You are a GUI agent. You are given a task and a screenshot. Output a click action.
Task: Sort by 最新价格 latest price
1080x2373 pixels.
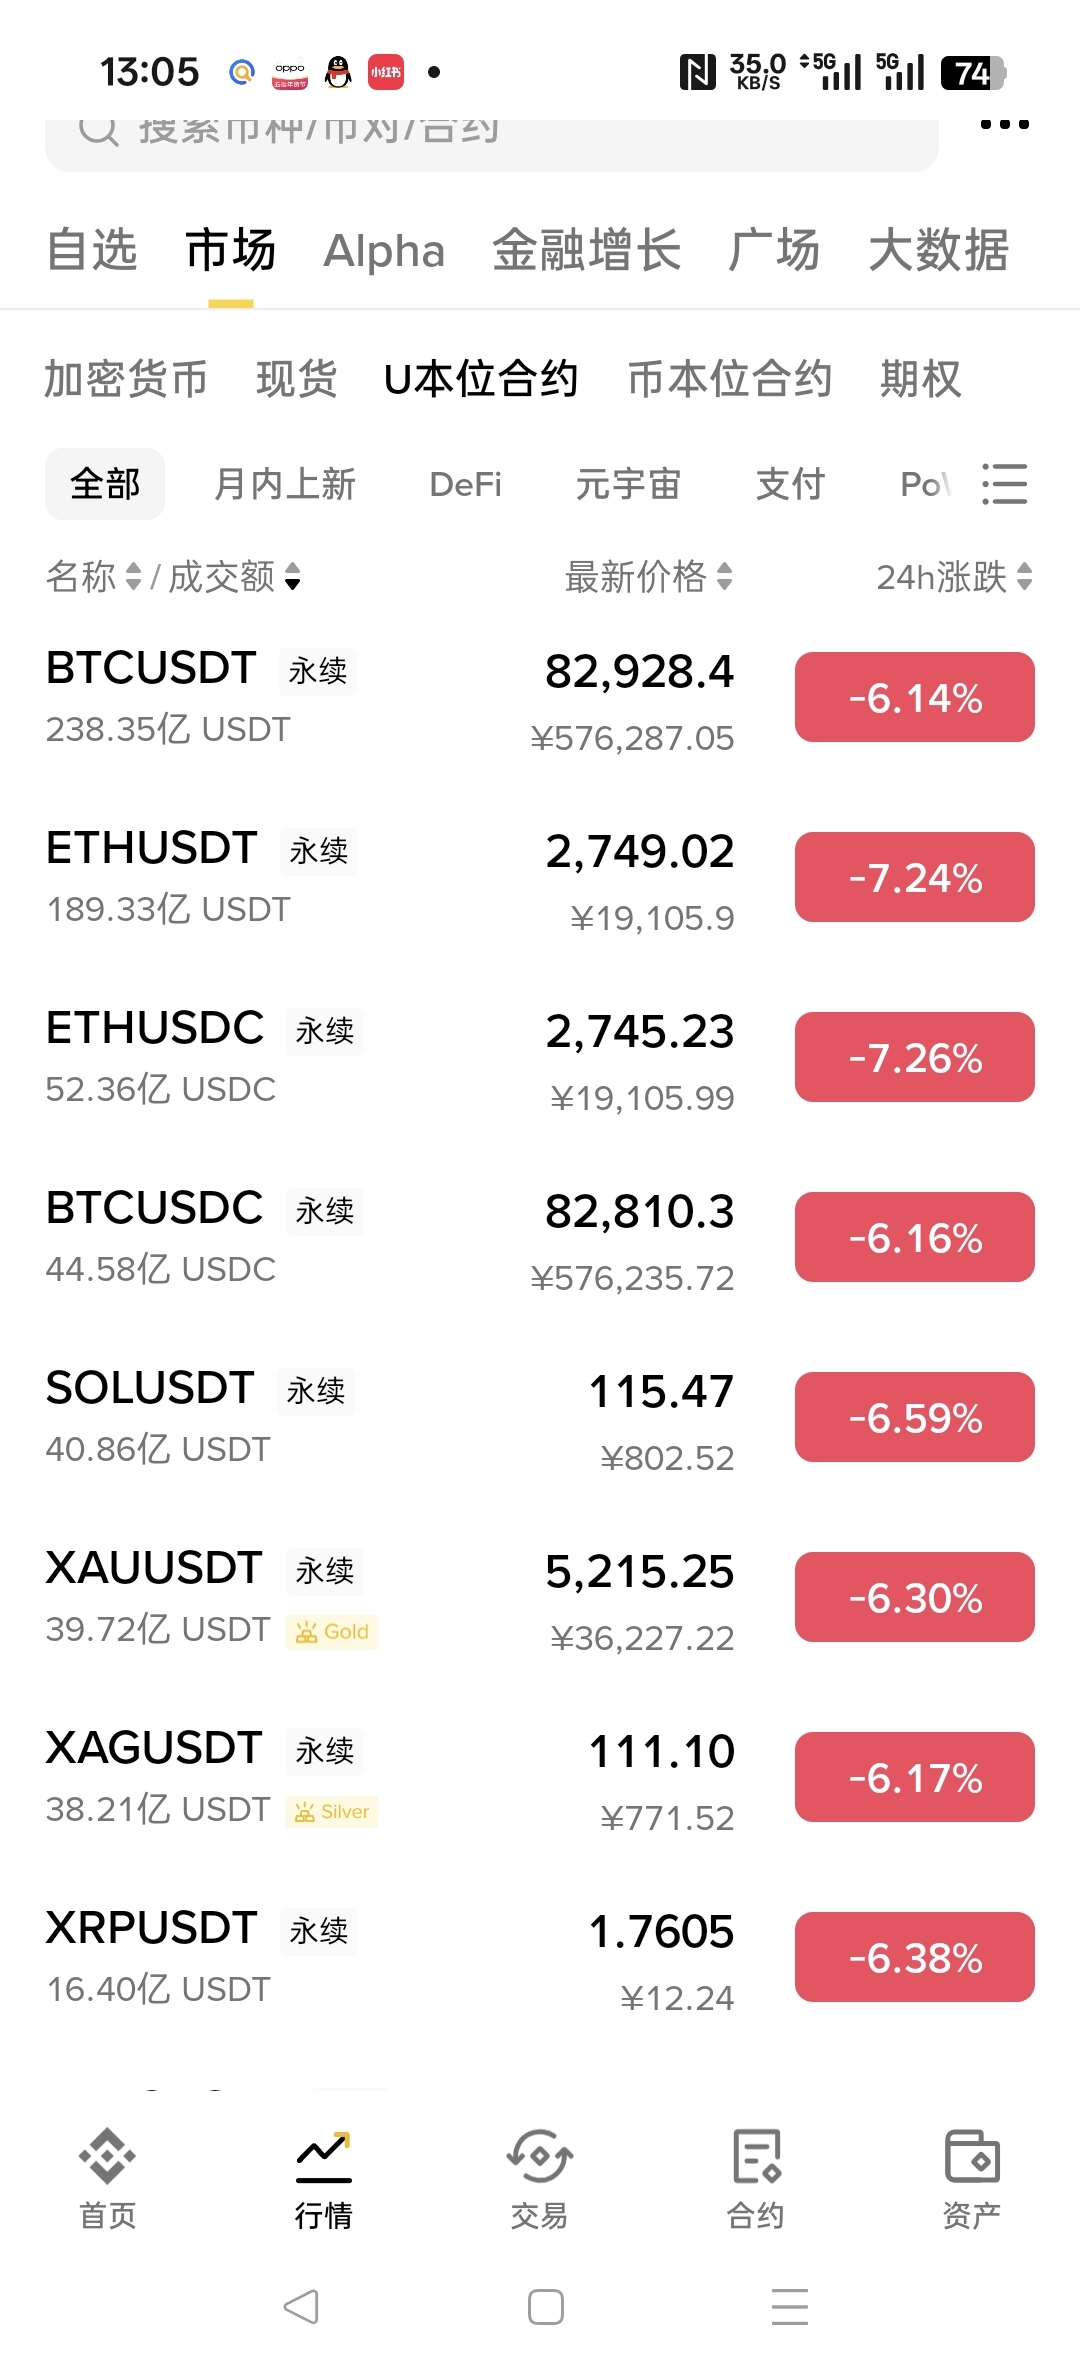724,577
